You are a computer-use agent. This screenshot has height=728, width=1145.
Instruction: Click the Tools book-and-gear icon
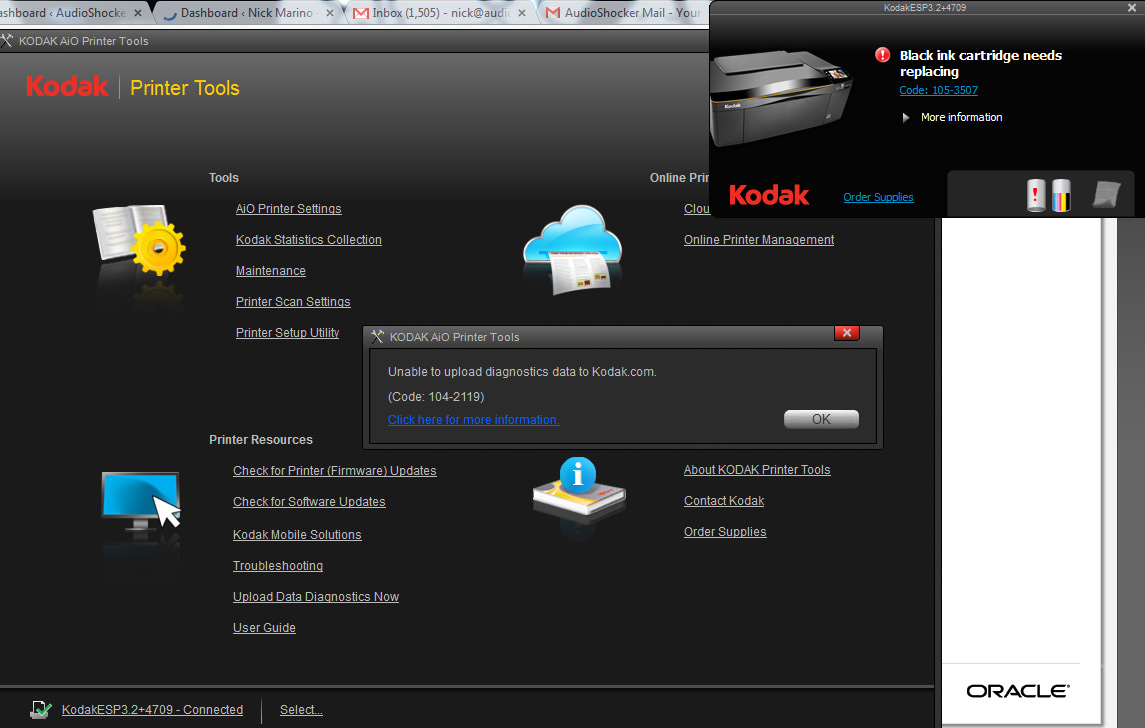click(x=139, y=240)
